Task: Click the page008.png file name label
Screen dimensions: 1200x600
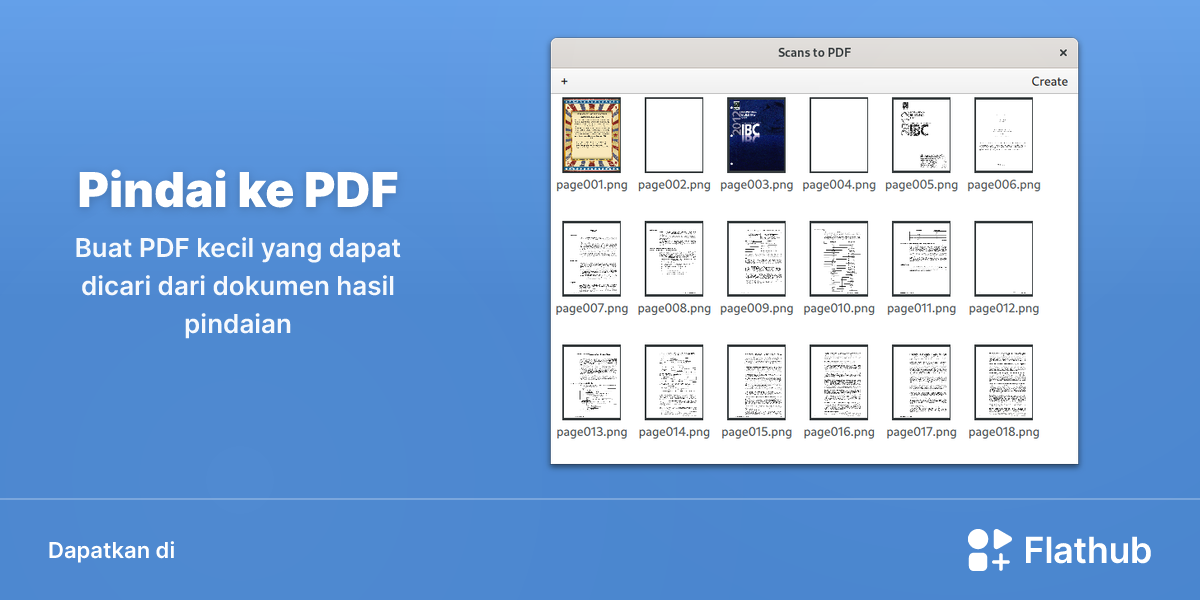Action: 674,309
